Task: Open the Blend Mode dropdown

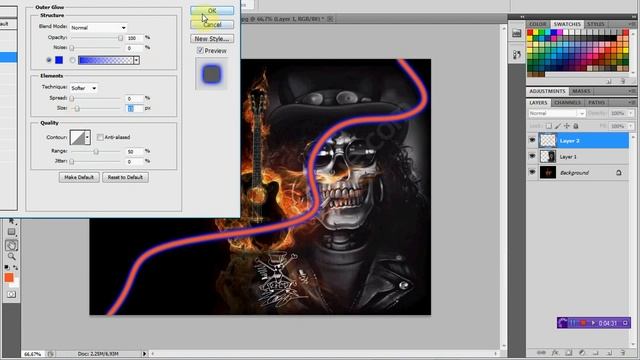Action: click(98, 27)
